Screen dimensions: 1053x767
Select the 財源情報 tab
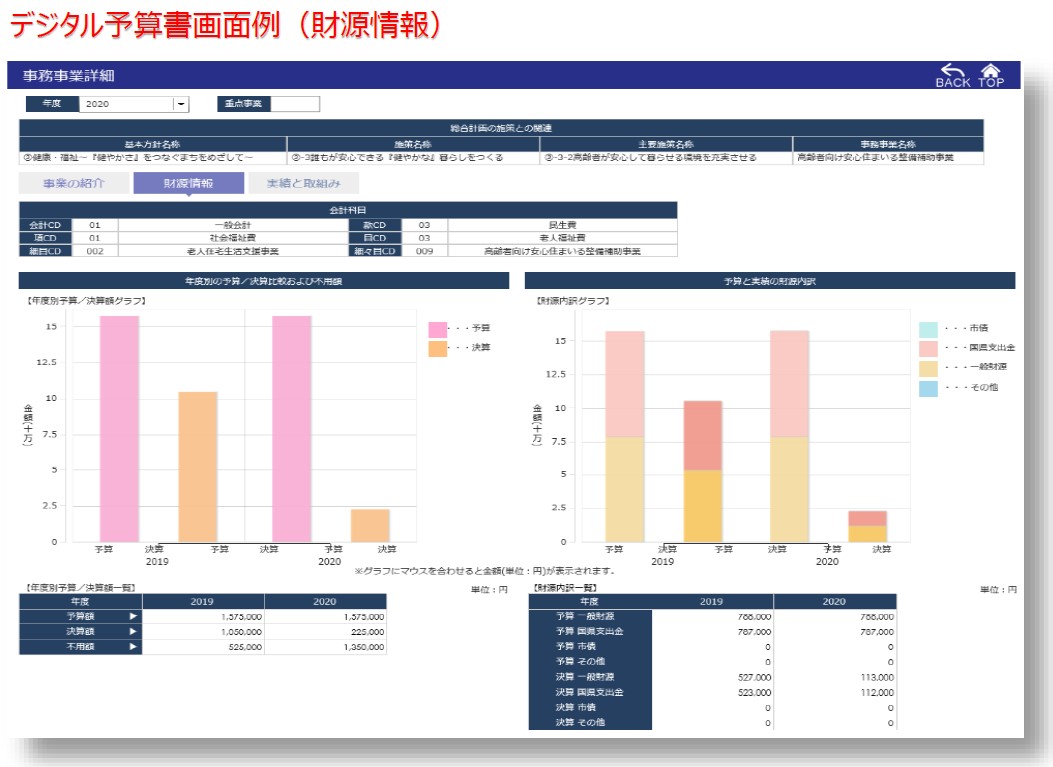pos(188,183)
